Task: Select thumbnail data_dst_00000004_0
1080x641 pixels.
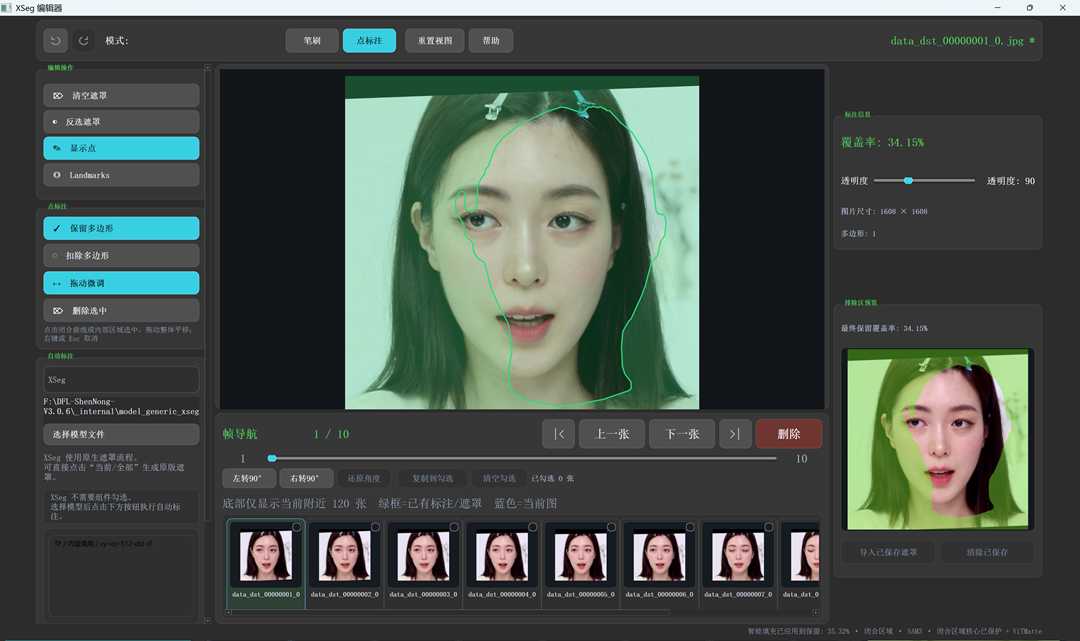Action: (501, 563)
